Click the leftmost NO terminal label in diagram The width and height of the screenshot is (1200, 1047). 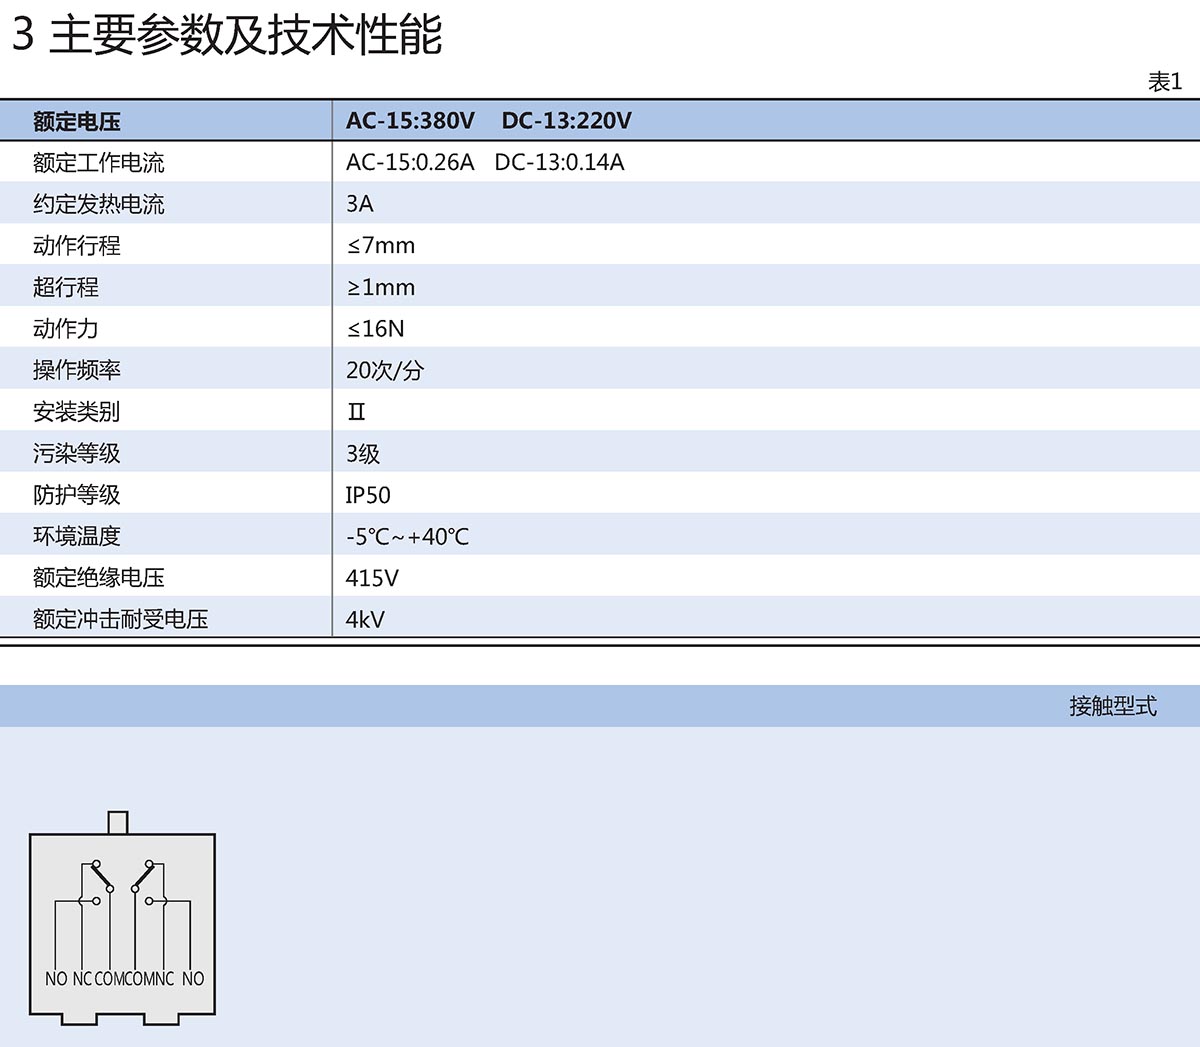(x=56, y=979)
